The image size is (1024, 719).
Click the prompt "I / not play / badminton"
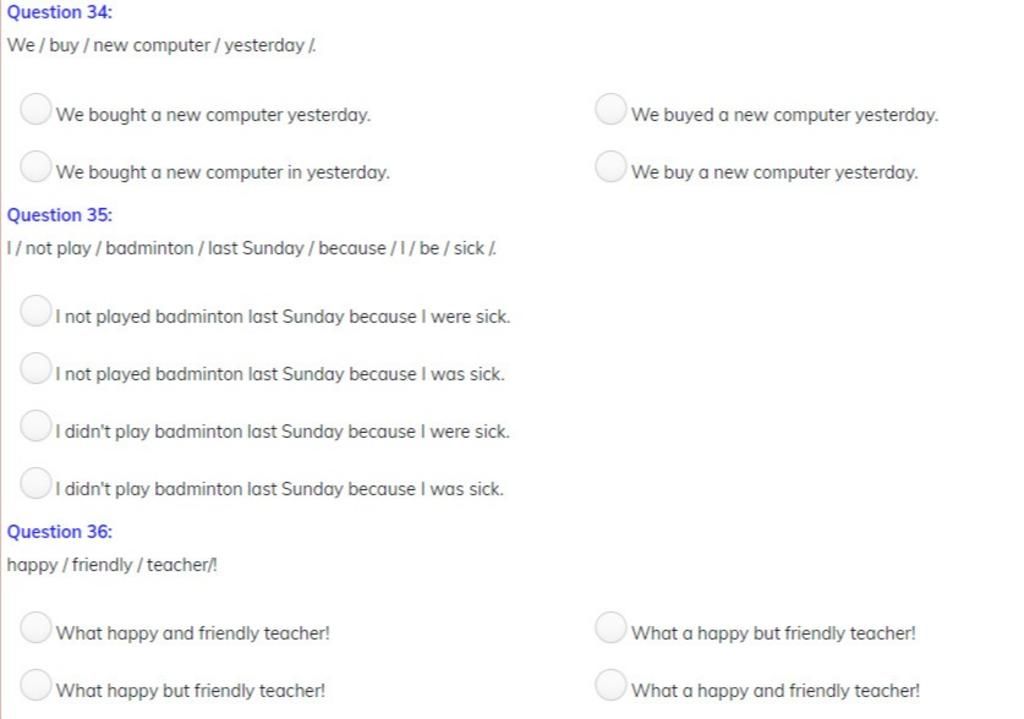point(251,248)
